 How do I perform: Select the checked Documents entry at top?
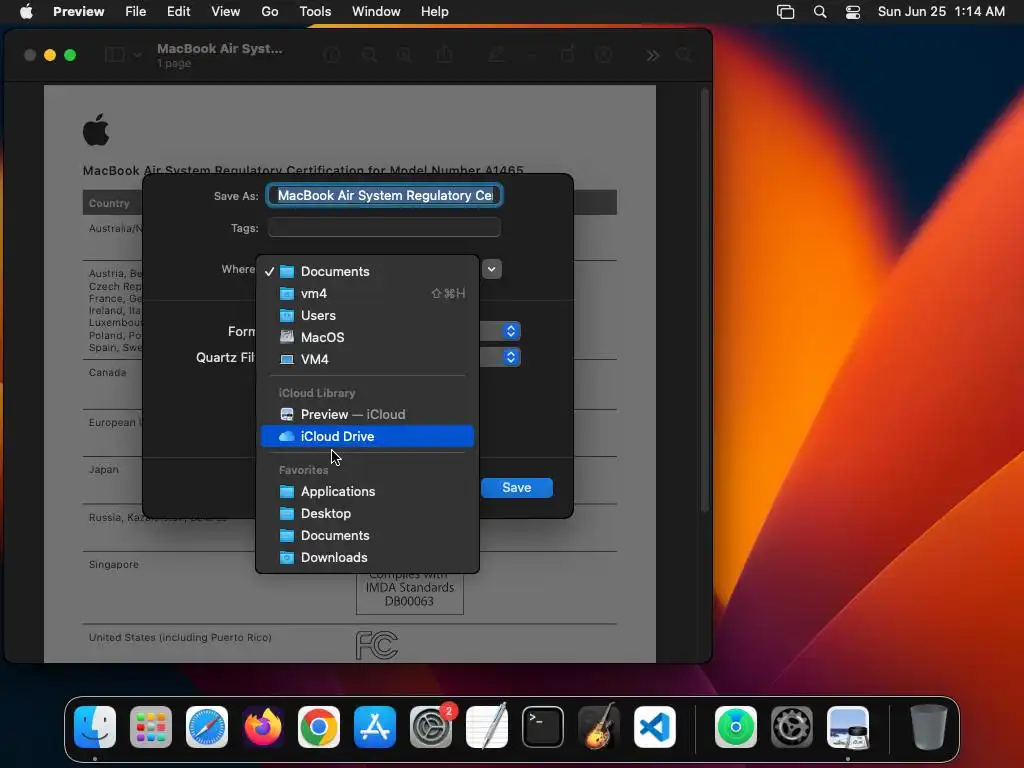point(367,271)
